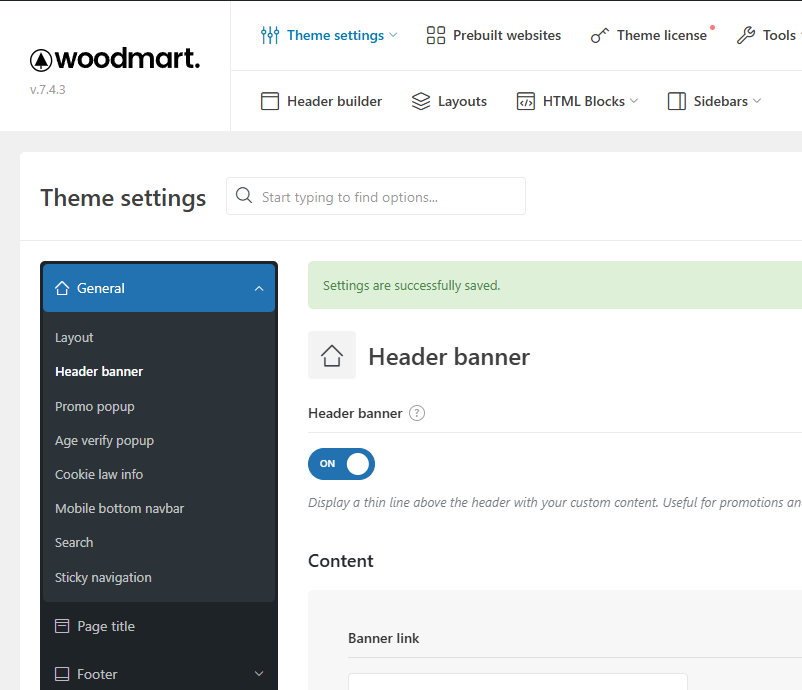Viewport: 802px width, 690px height.
Task: Expand the Sidebars dropdown chevron
Action: pos(757,101)
